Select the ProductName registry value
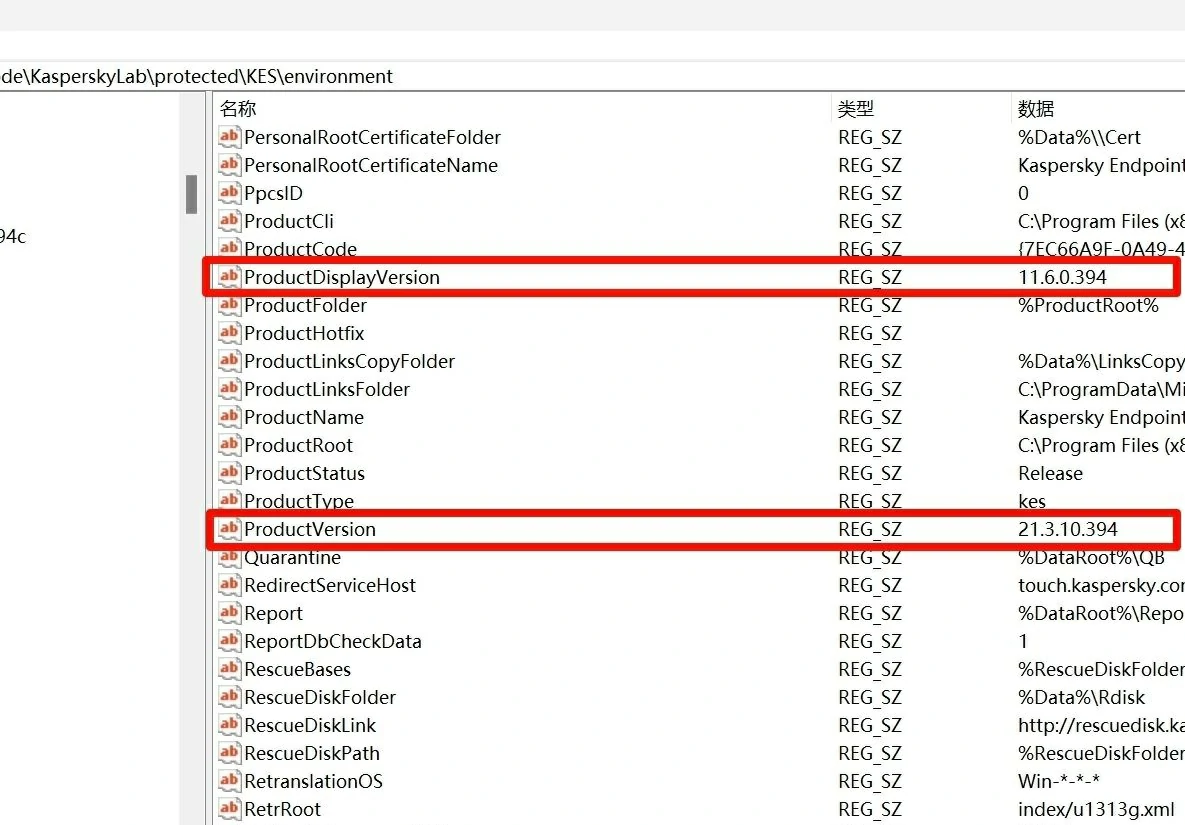The height and width of the screenshot is (825, 1185). [304, 417]
